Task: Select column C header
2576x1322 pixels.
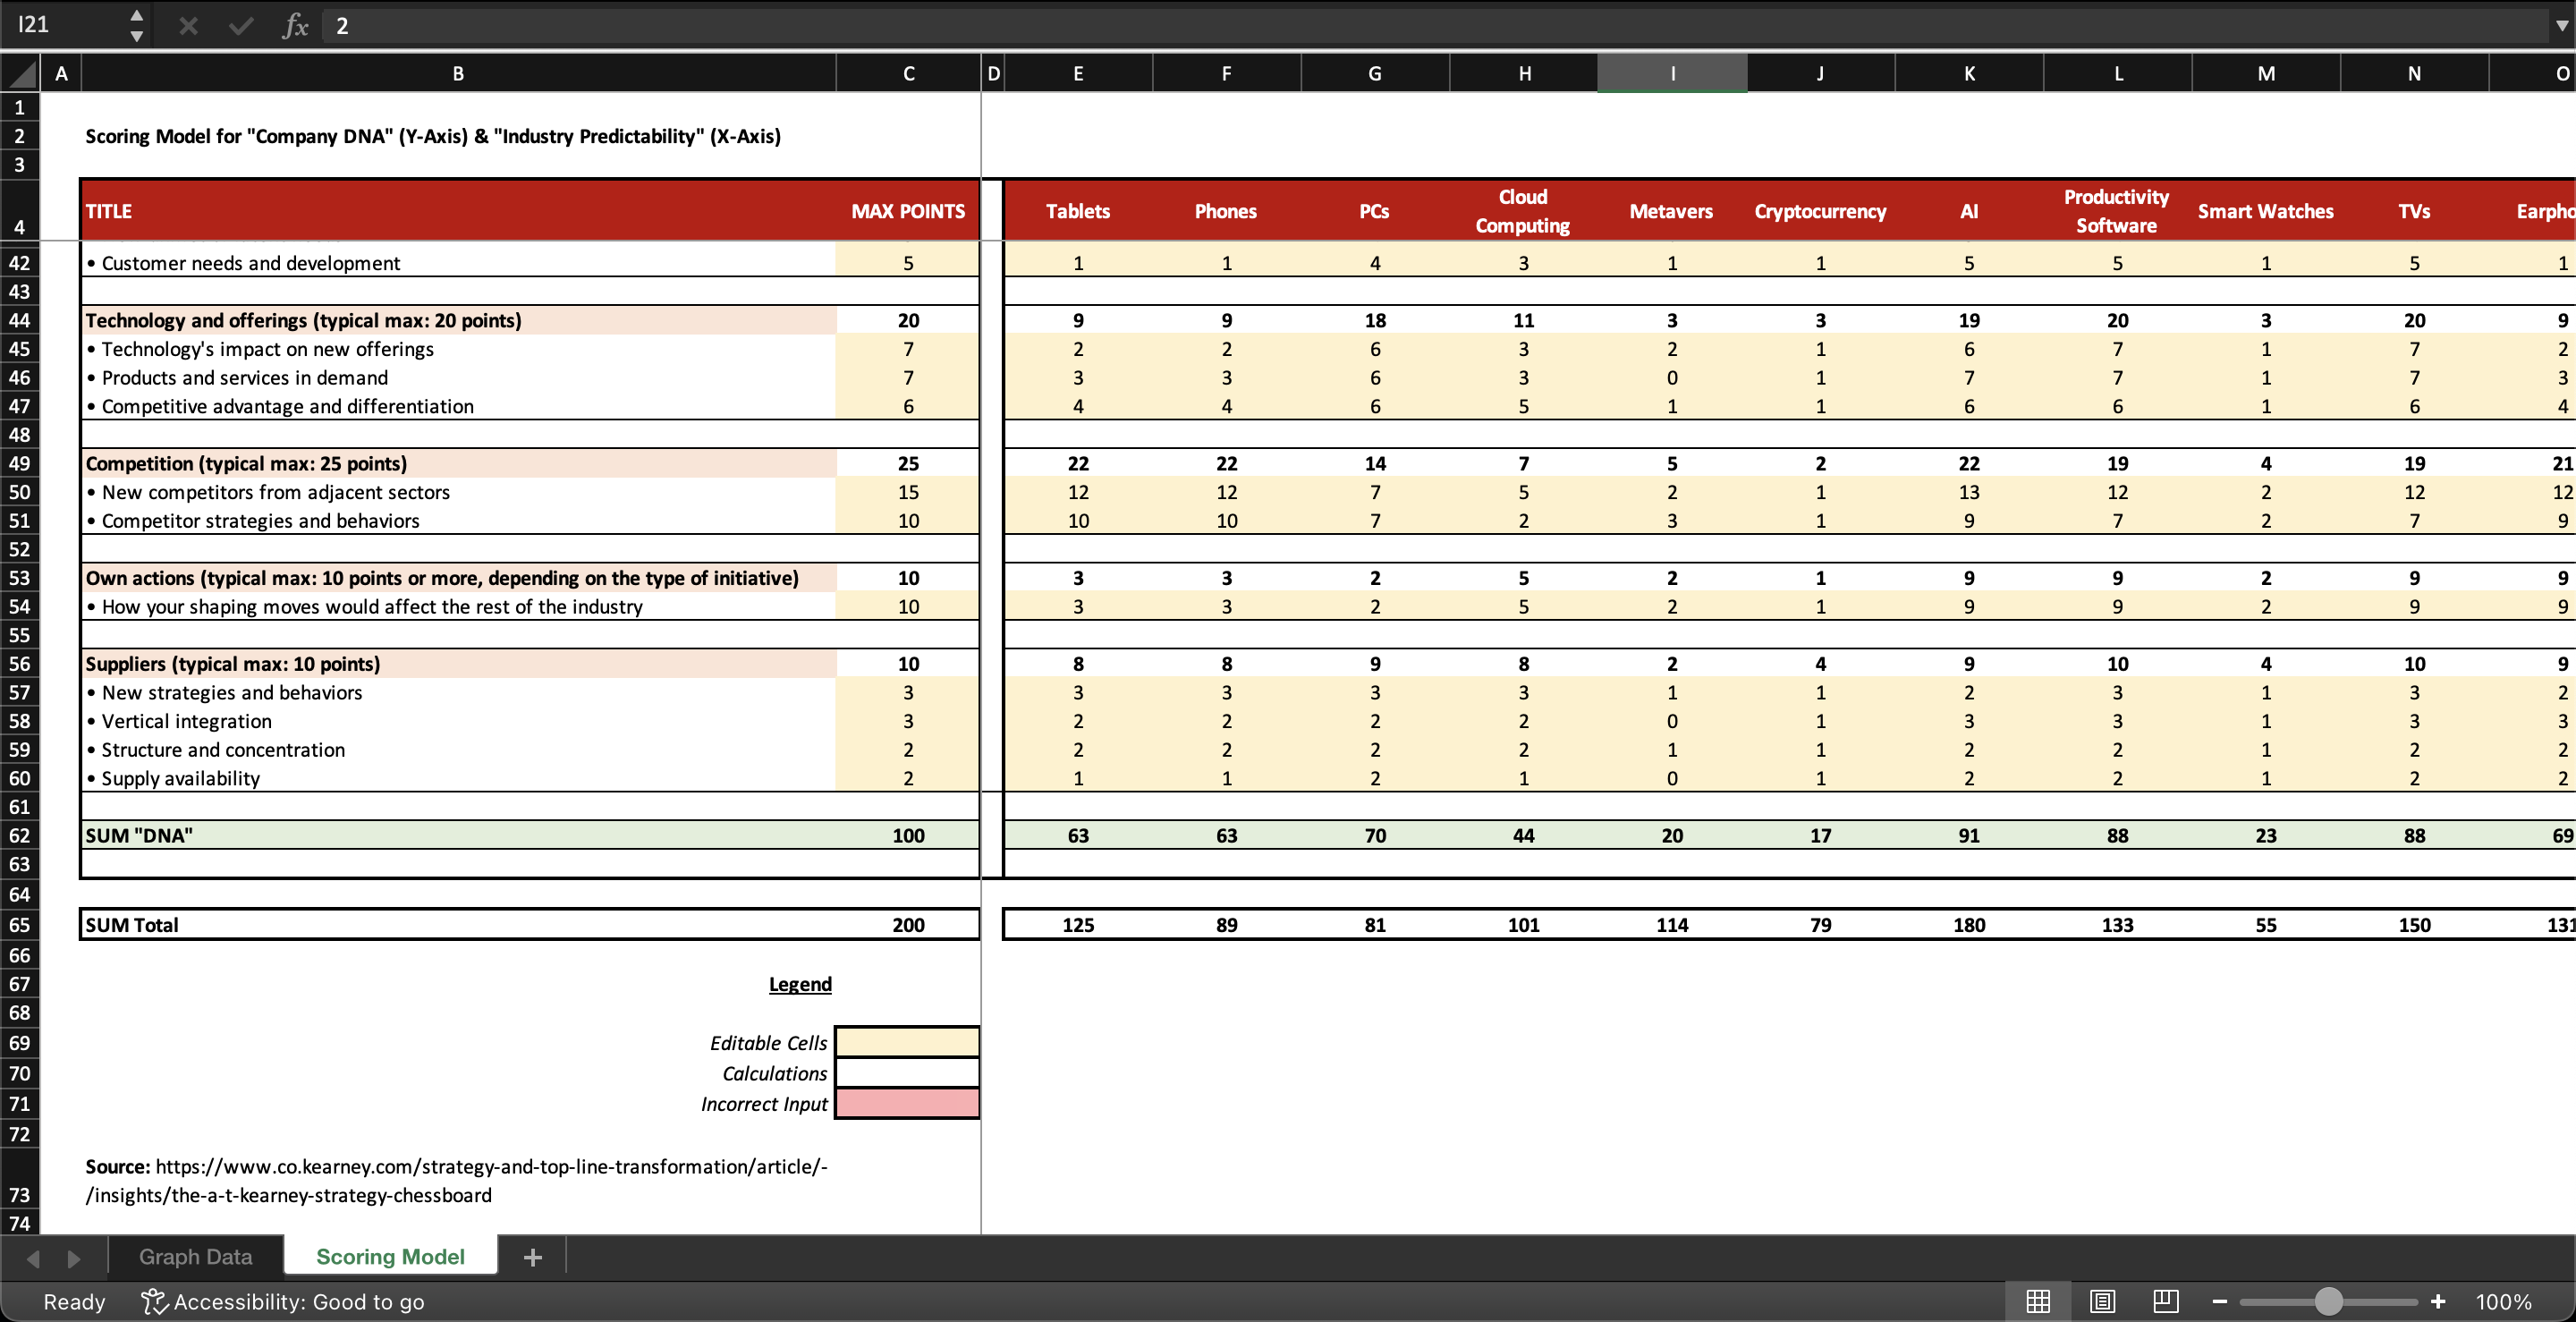Action: tap(908, 73)
